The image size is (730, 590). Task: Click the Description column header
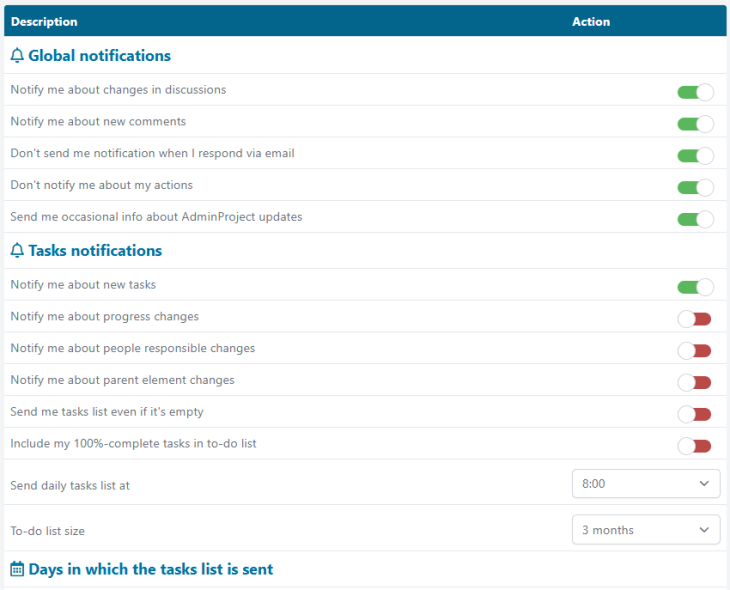(x=44, y=21)
